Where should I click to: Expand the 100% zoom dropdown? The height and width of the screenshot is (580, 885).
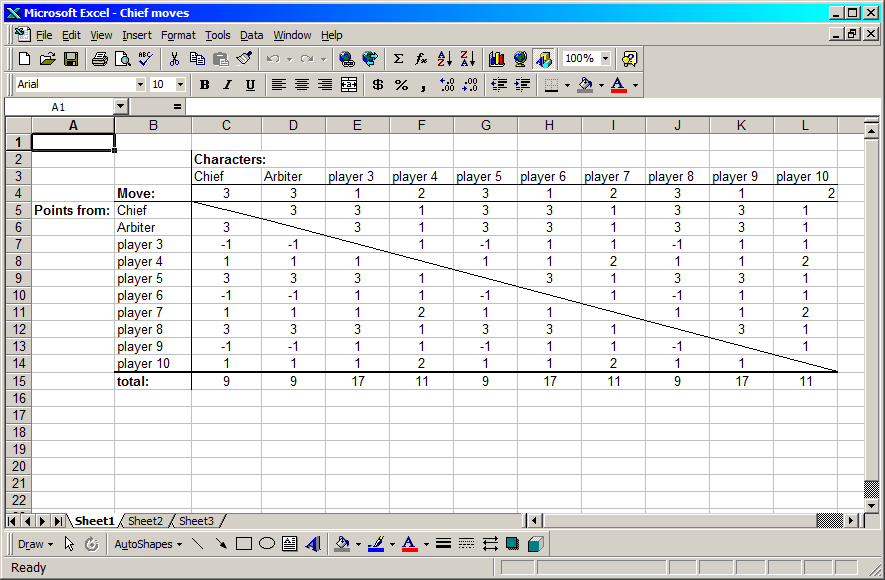pos(605,59)
